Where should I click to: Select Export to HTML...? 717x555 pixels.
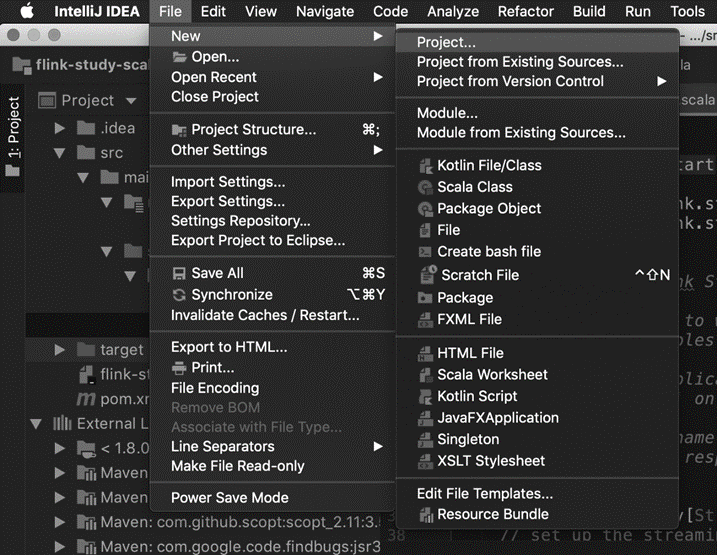[272, 347]
